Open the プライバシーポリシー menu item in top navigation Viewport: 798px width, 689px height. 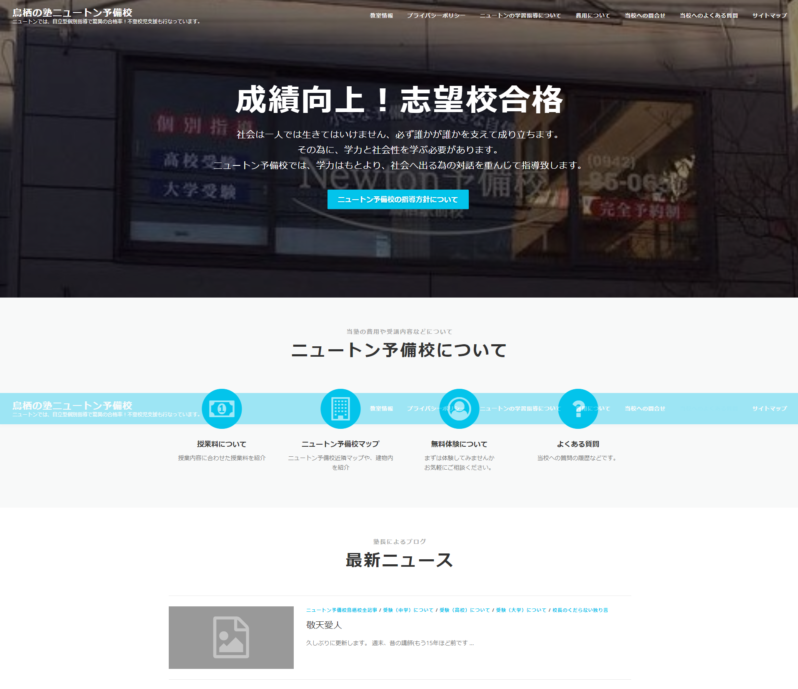pos(436,17)
